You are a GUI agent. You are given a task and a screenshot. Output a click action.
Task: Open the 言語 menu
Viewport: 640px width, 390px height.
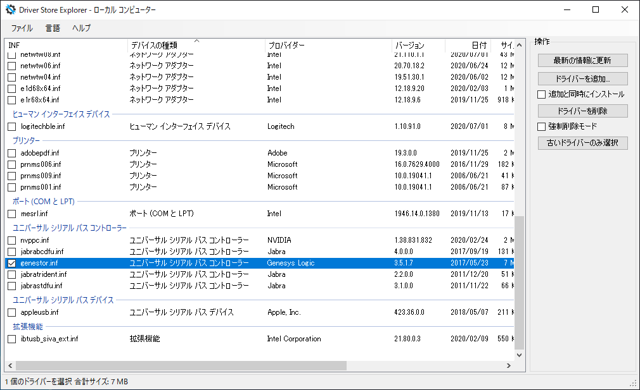[x=53, y=28]
